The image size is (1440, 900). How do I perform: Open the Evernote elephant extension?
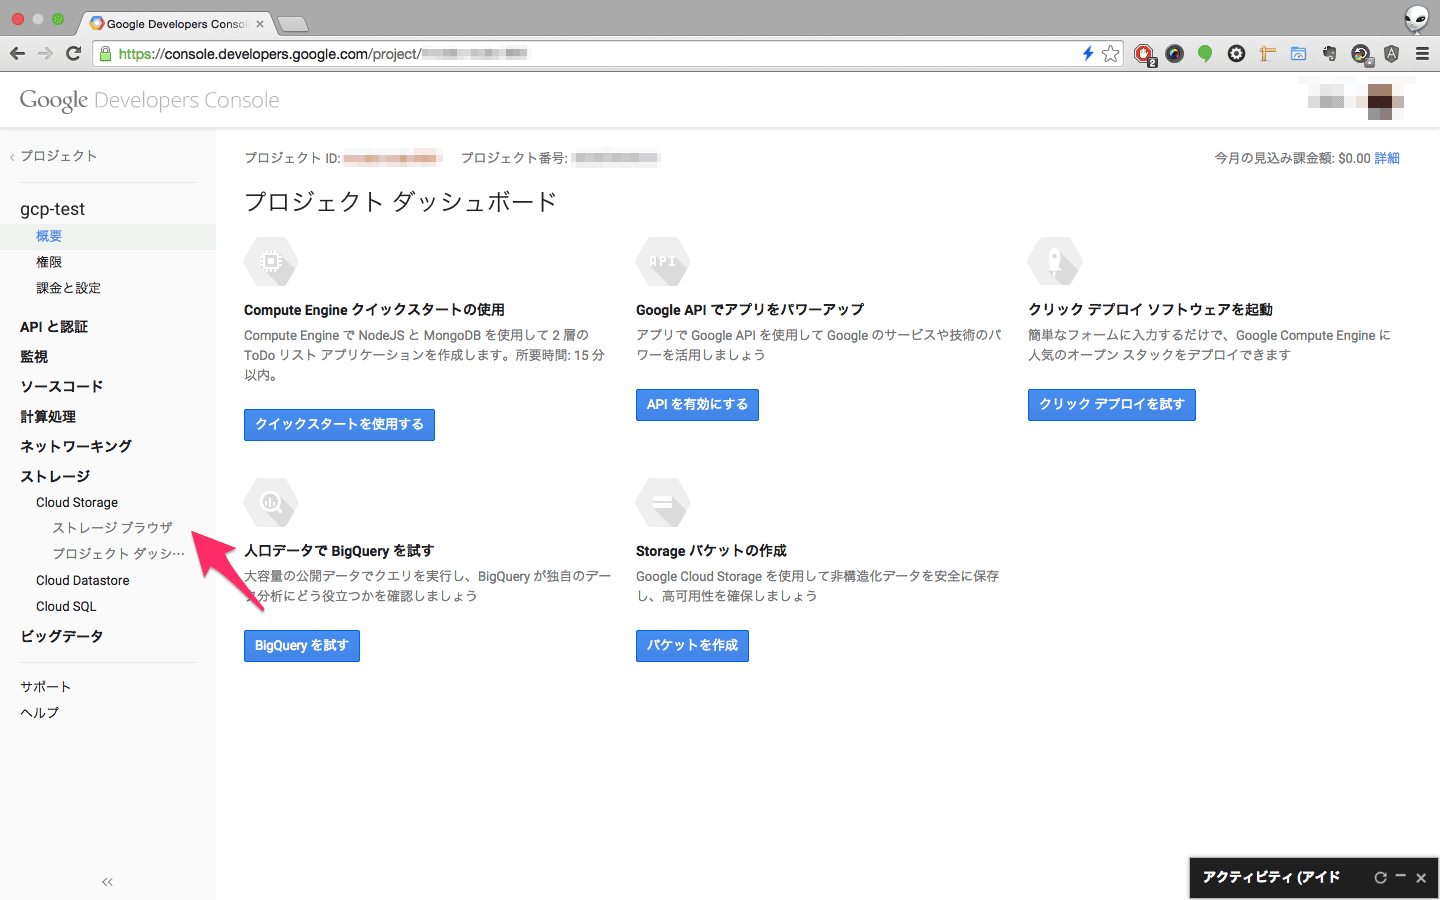click(1329, 54)
